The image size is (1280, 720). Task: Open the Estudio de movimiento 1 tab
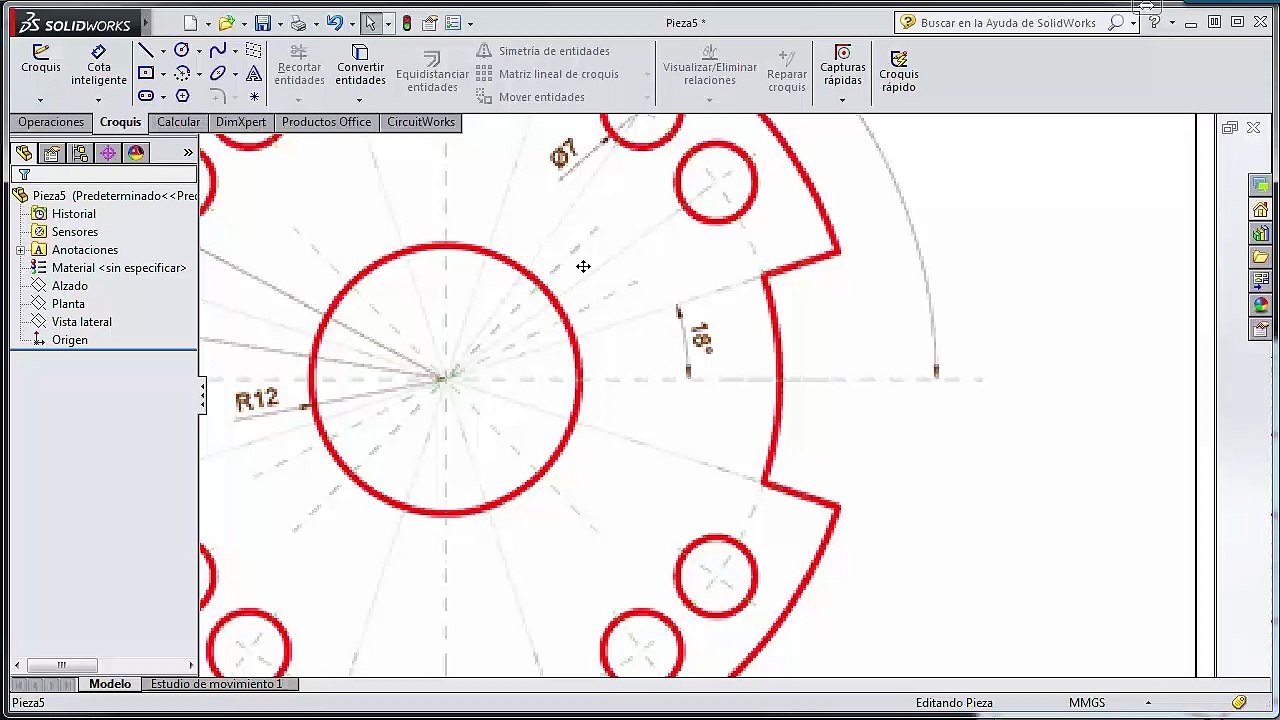point(217,684)
